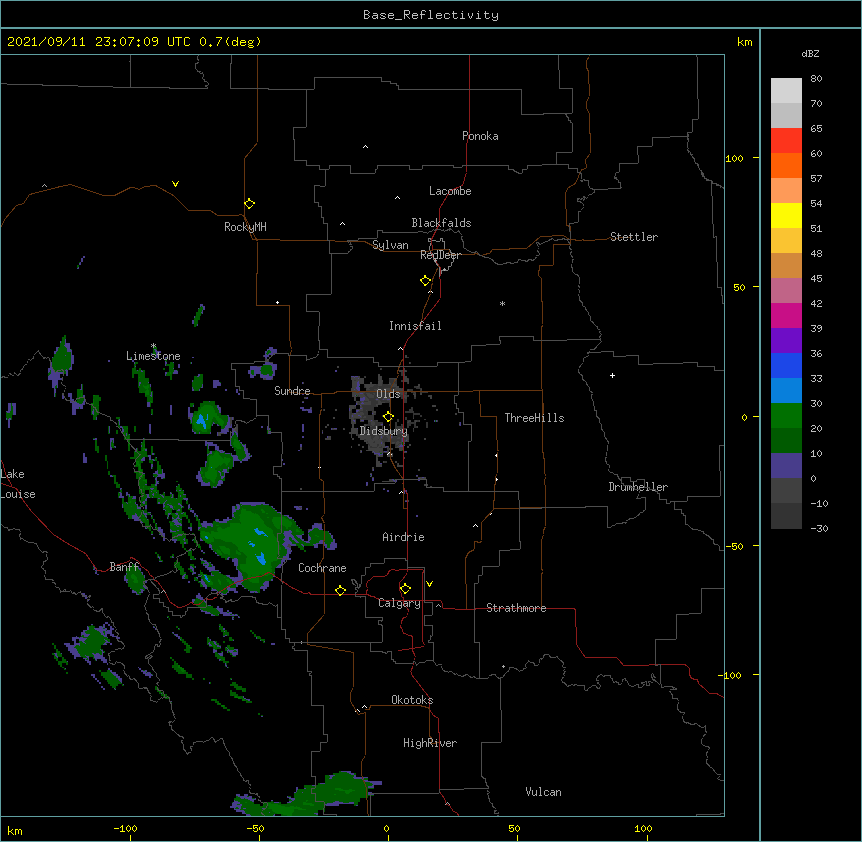Click the RedDeer label

440,255
